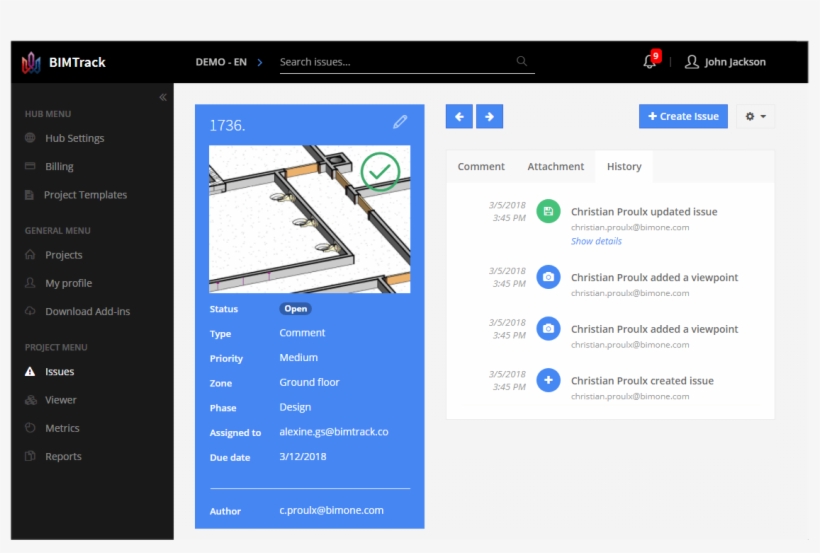This screenshot has height=553, width=820.
Task: Click 'Christian Proulx updated issue' entry
Action: tap(644, 212)
